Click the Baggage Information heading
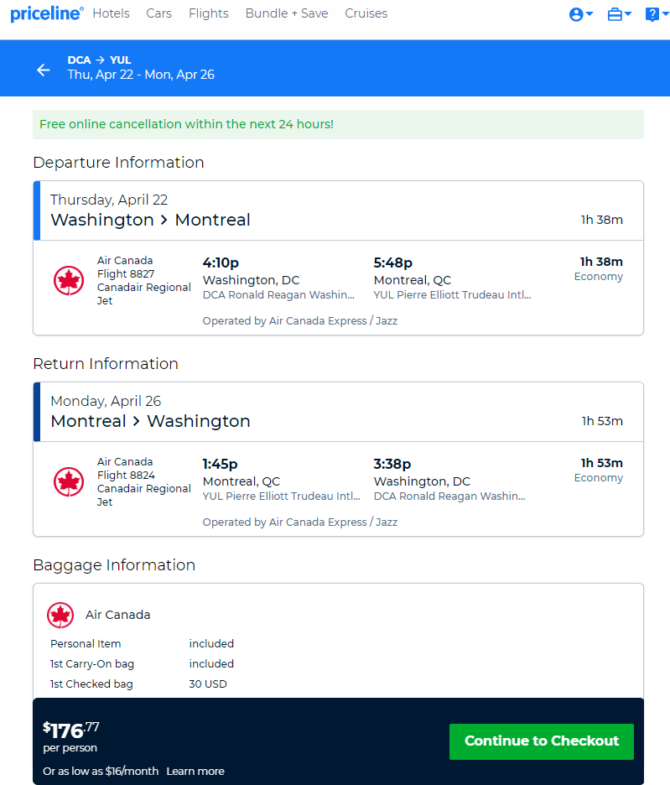 pyautogui.click(x=114, y=565)
